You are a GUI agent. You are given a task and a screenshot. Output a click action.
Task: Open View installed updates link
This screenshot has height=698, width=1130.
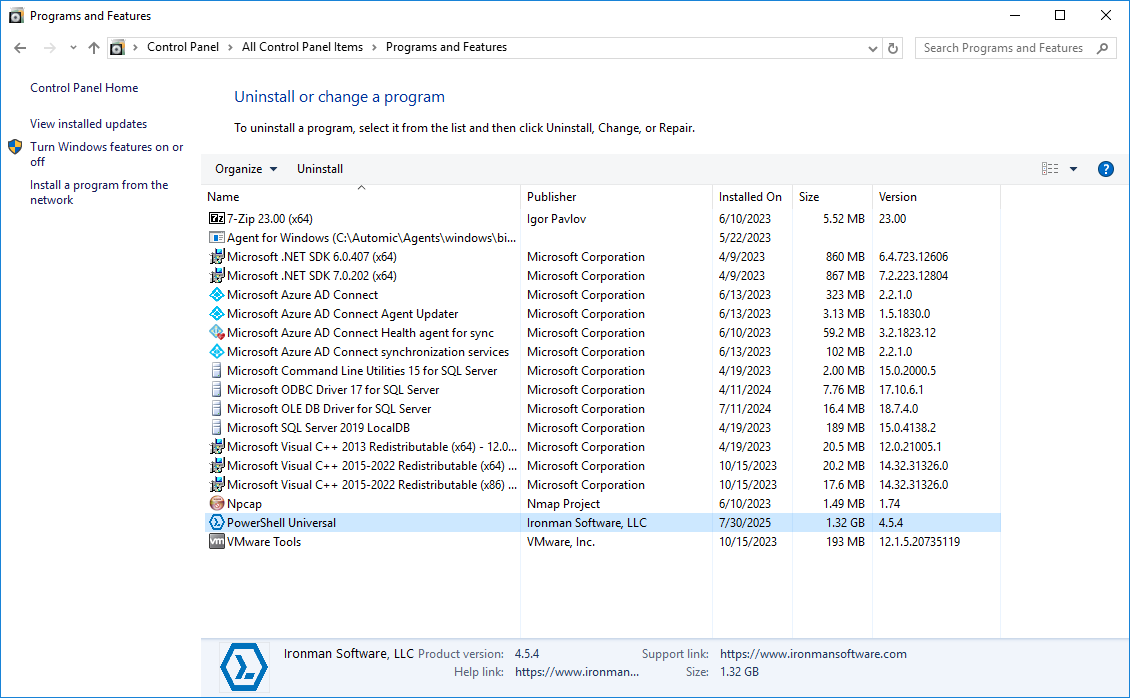tap(89, 124)
